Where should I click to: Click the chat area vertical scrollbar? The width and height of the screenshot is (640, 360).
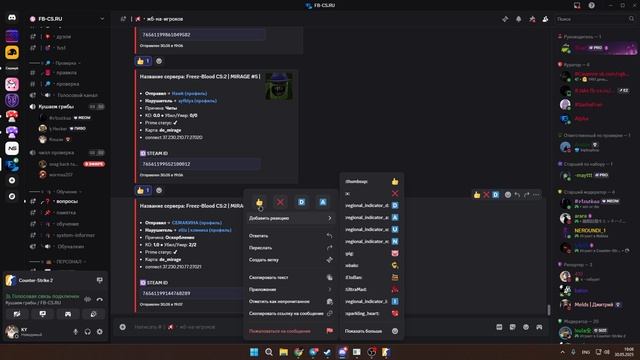(x=549, y=309)
